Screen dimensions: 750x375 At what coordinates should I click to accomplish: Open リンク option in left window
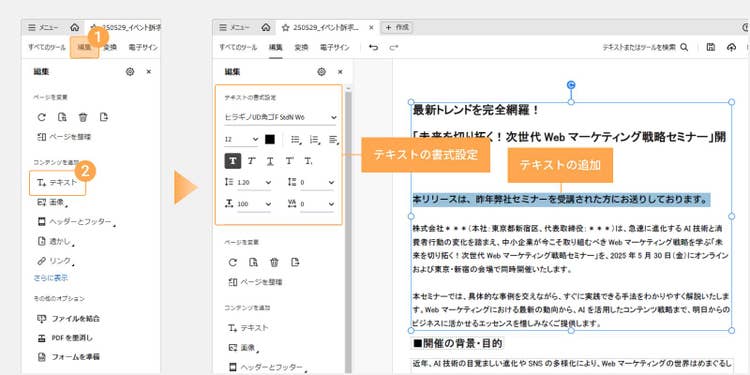(55, 261)
